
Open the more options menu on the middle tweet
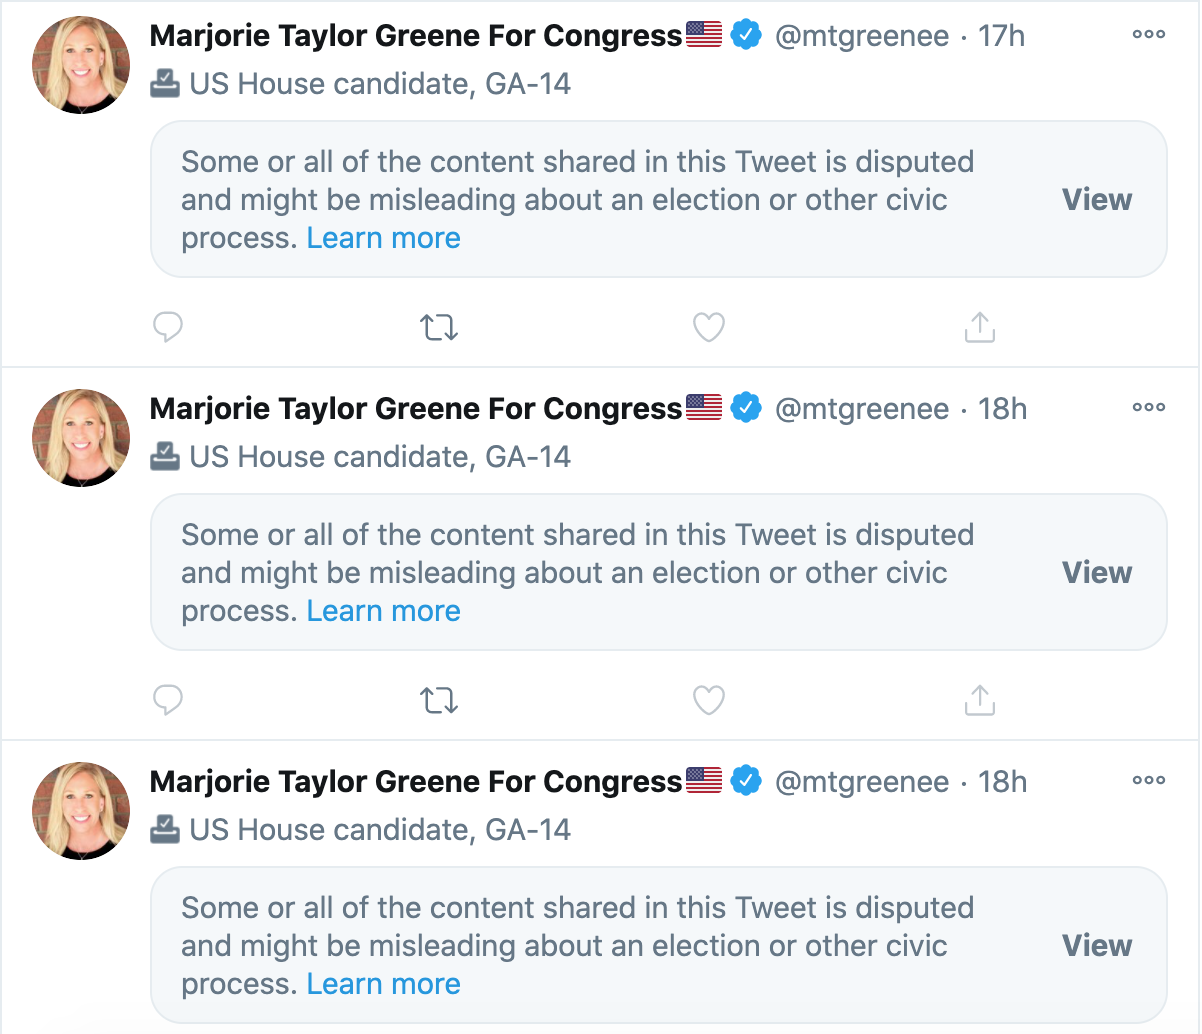pyautogui.click(x=1148, y=407)
